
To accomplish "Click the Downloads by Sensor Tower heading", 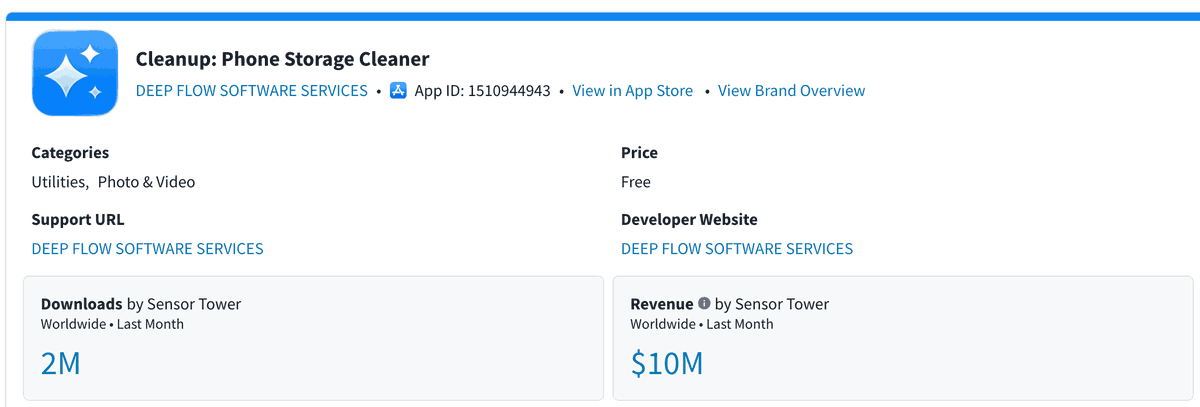I will click(141, 304).
